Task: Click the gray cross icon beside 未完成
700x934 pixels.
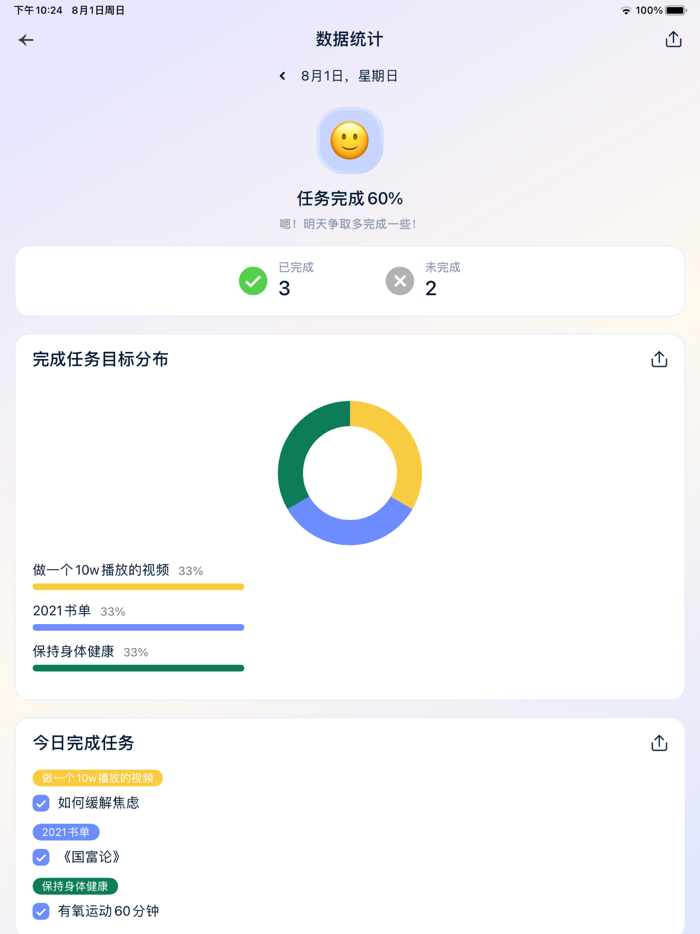Action: click(x=399, y=281)
